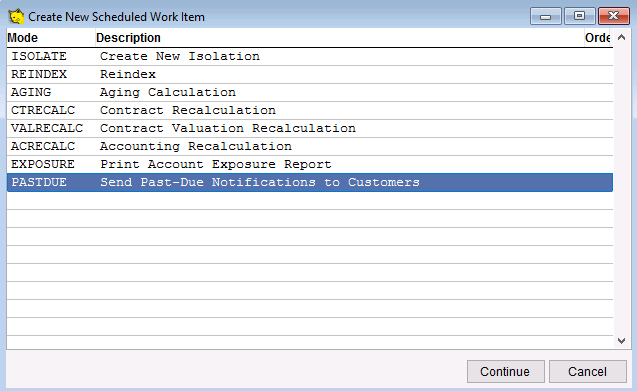Sort by the Description column header

339,38
